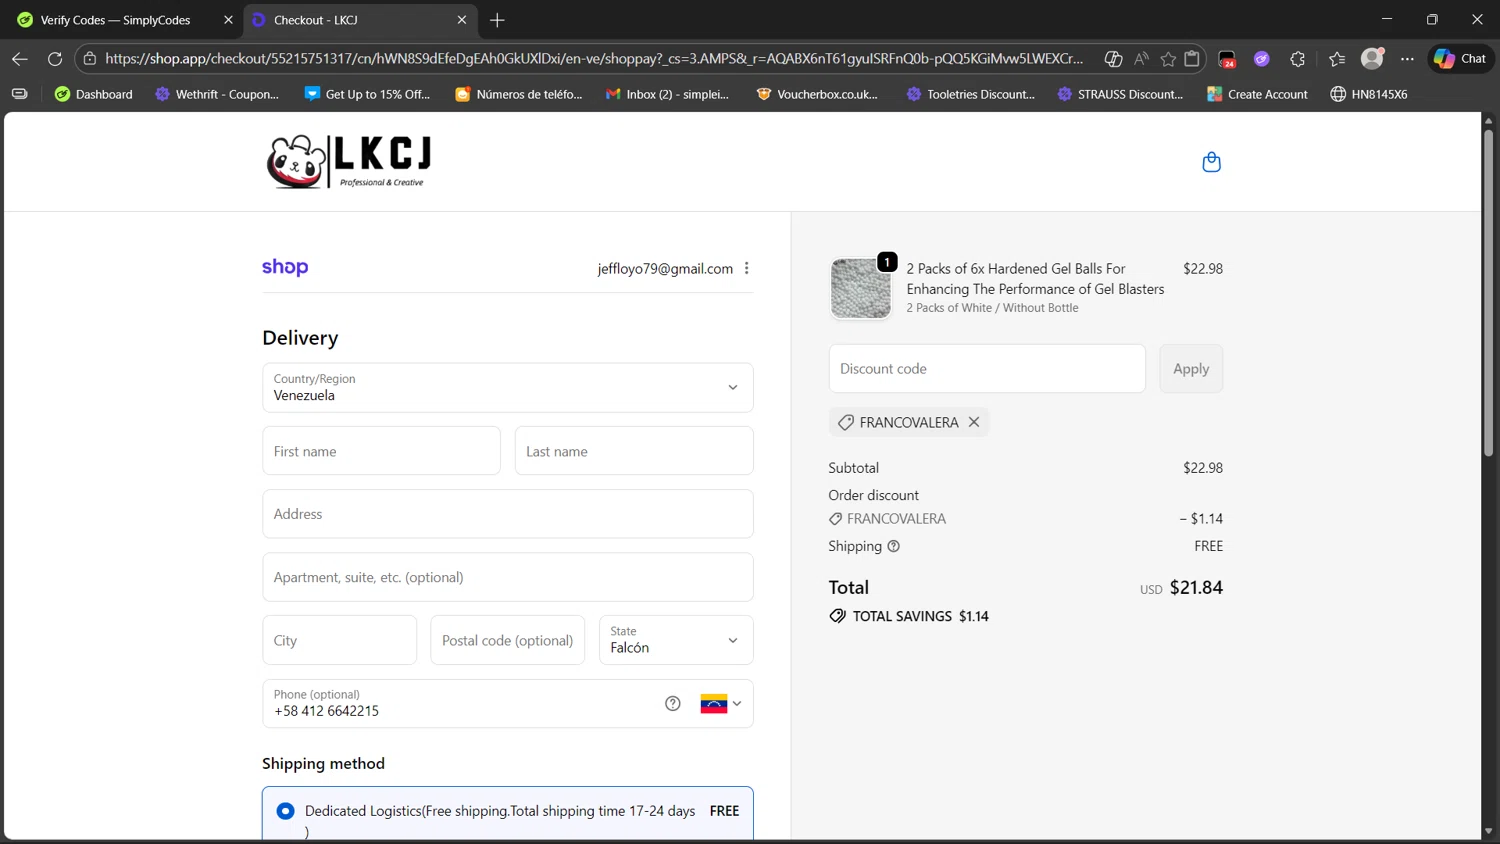Click the Total amount $21.84
Image resolution: width=1500 pixels, height=844 pixels.
tap(1196, 588)
